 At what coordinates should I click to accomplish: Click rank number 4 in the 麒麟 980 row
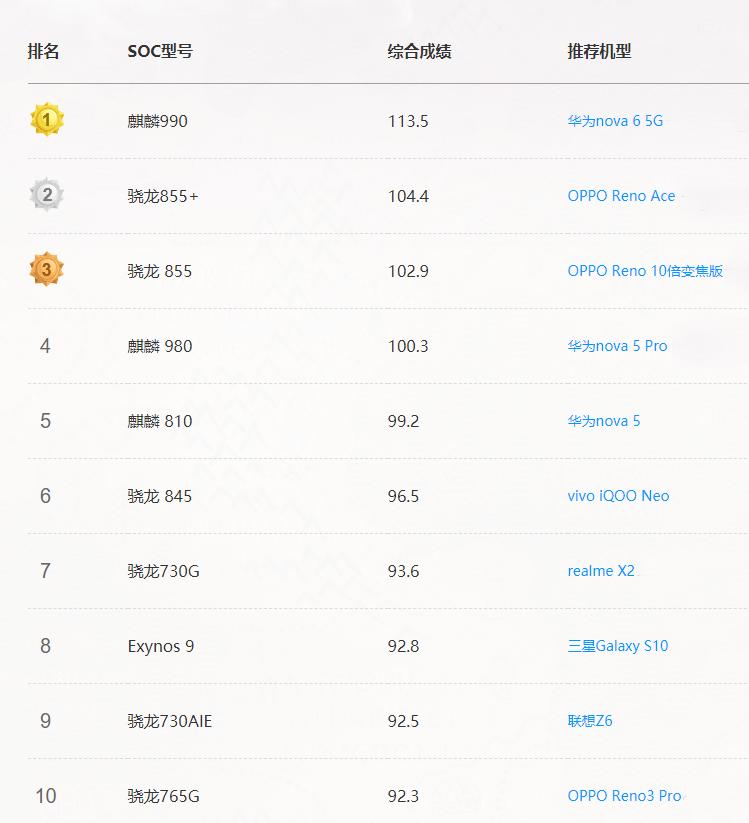[45, 346]
